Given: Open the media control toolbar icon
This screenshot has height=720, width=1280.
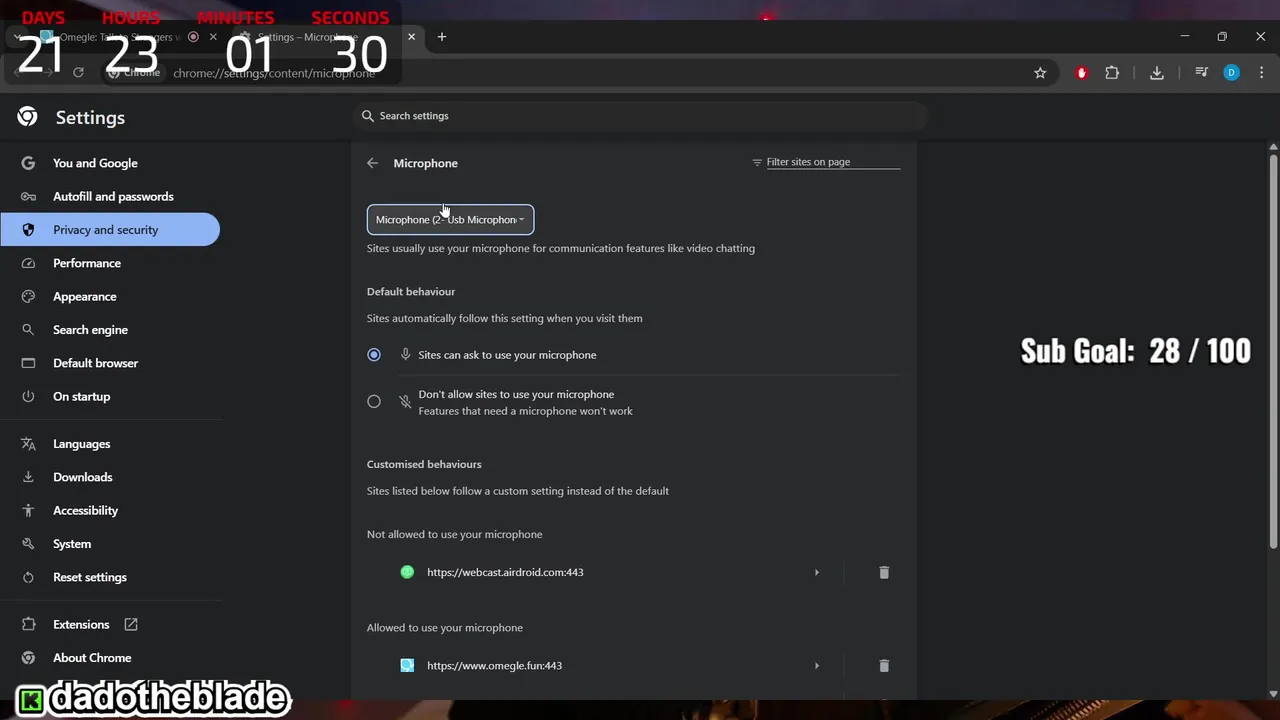Looking at the screenshot, I should click(1202, 73).
